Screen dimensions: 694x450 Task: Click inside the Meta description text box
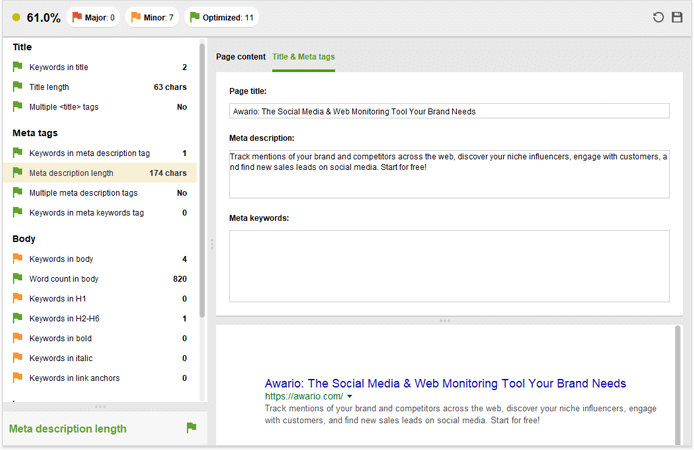click(x=449, y=174)
